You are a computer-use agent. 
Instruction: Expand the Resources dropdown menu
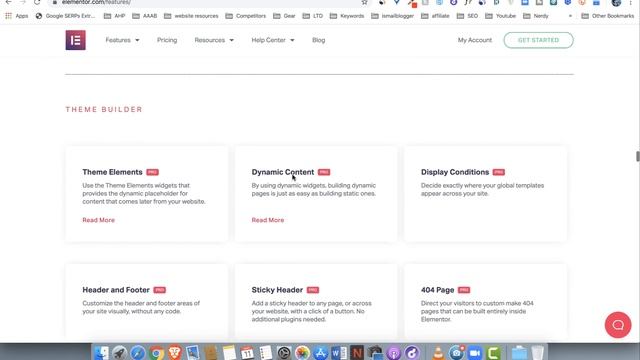[214, 40]
